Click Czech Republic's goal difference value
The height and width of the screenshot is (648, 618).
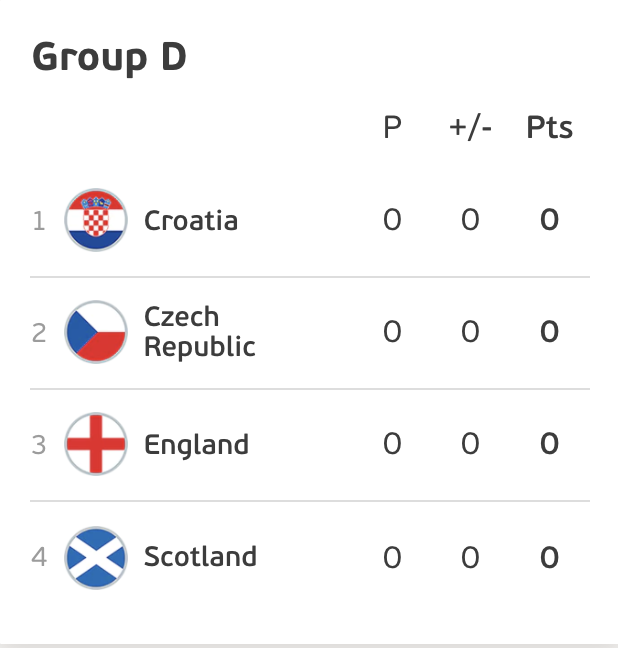[470, 332]
